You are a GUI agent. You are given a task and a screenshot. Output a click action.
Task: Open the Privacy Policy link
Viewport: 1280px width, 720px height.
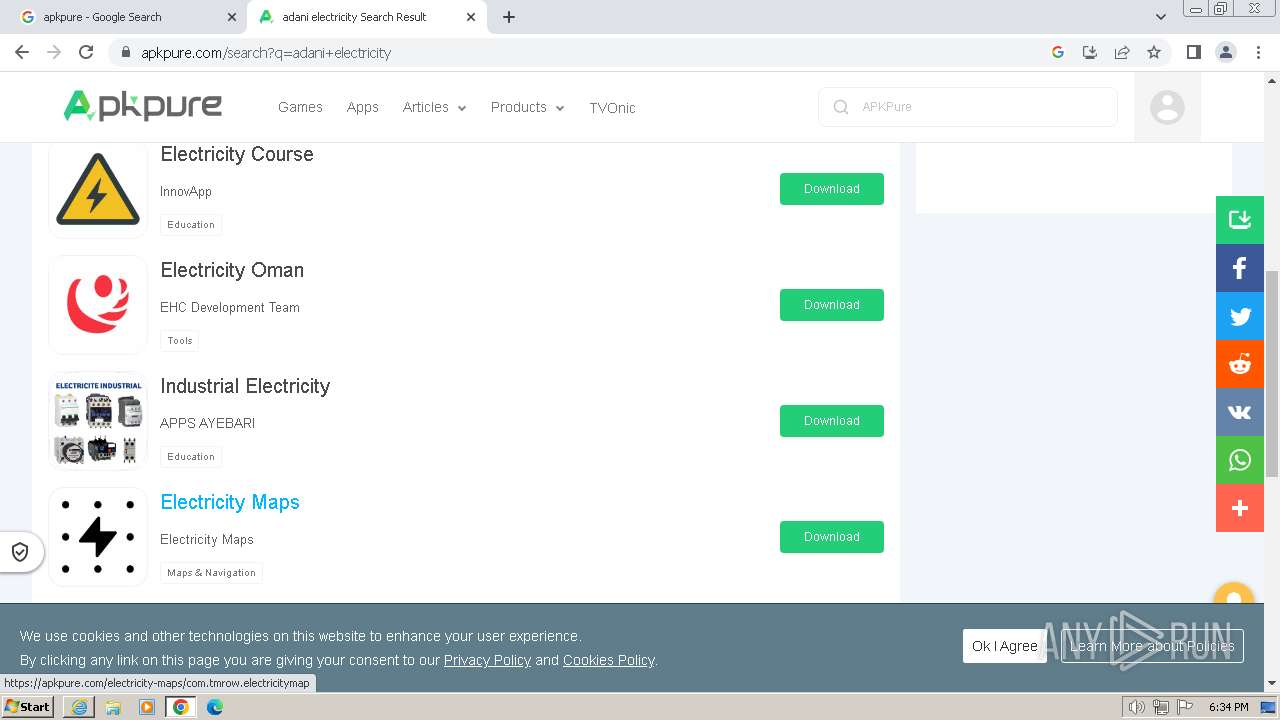[487, 660]
